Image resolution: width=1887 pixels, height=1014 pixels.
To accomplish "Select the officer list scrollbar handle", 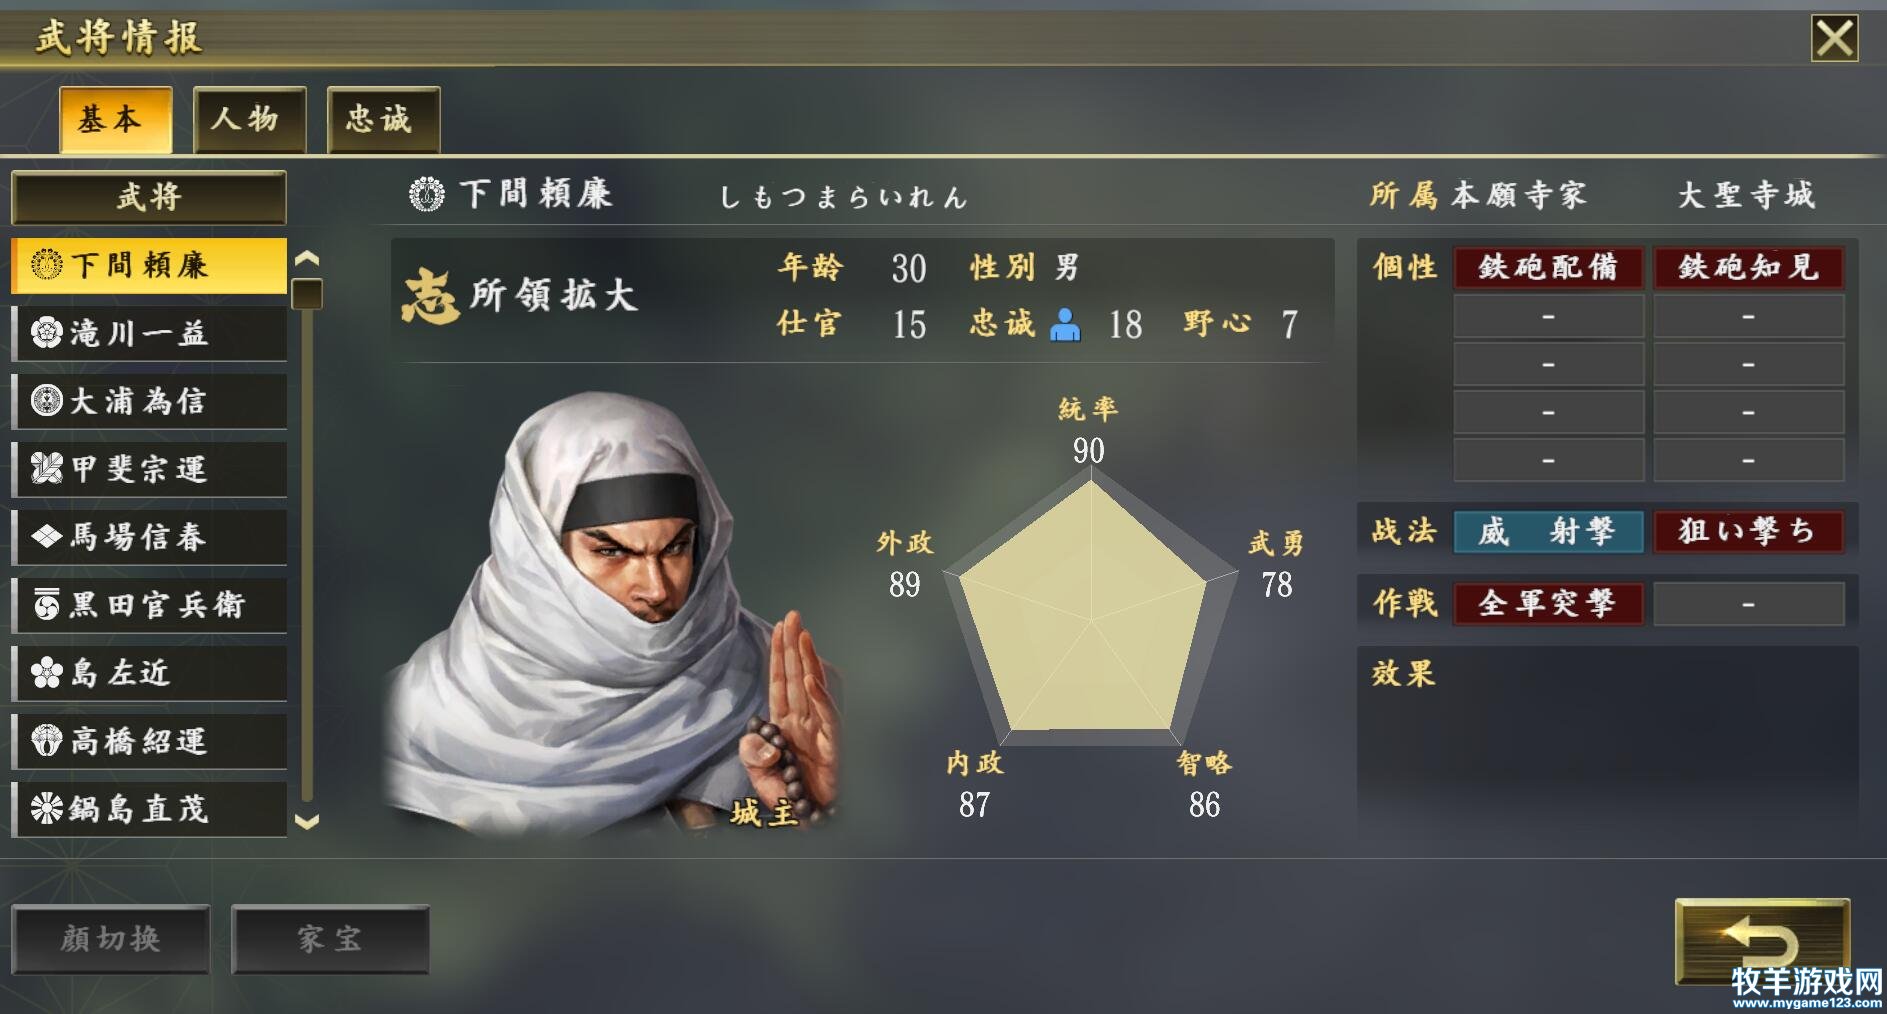I will click(x=306, y=294).
